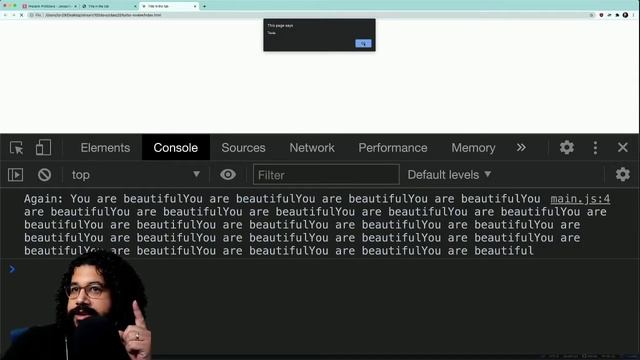Open live expression eye icon

pyautogui.click(x=228, y=175)
